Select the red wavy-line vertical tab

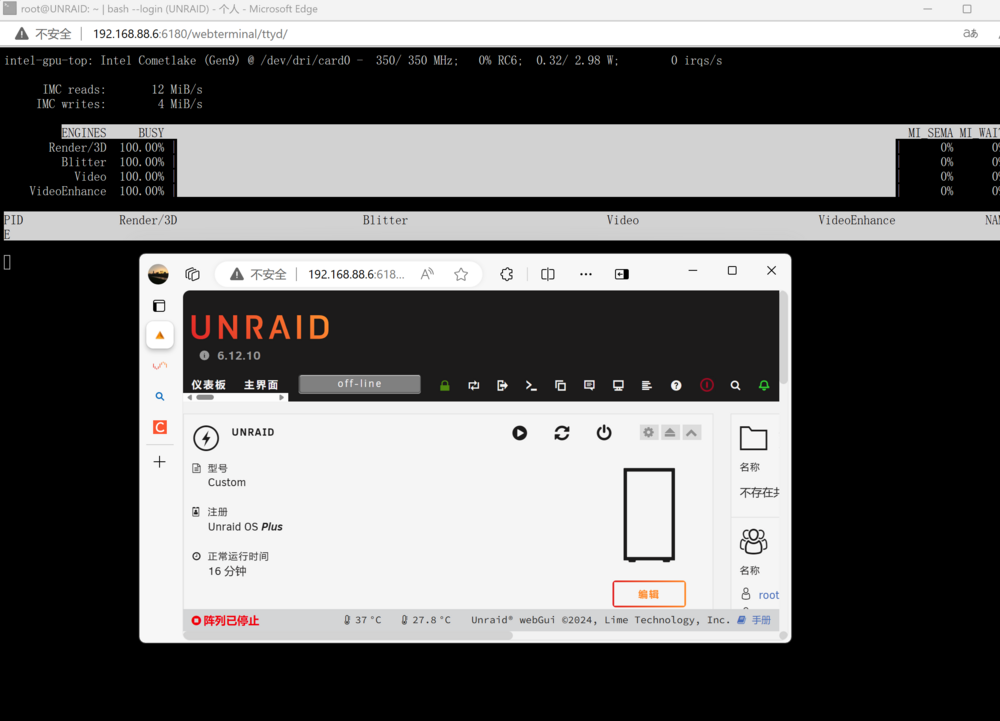[160, 365]
